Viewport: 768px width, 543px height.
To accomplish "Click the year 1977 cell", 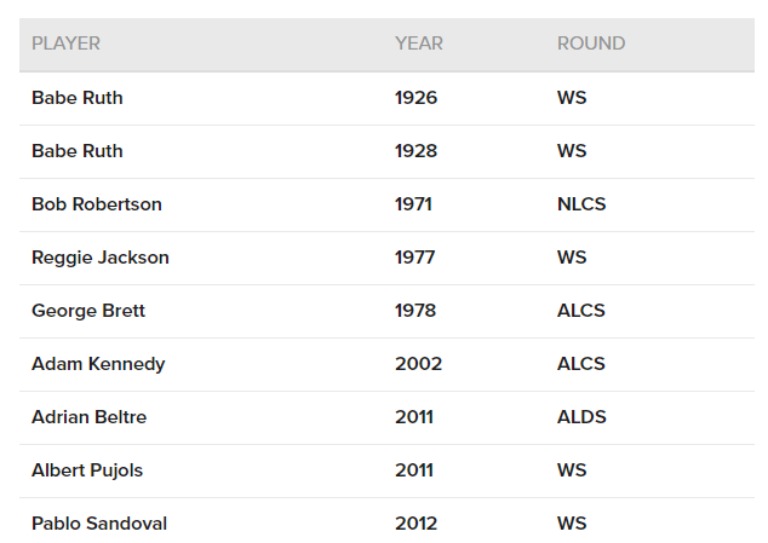I will click(x=415, y=257).
